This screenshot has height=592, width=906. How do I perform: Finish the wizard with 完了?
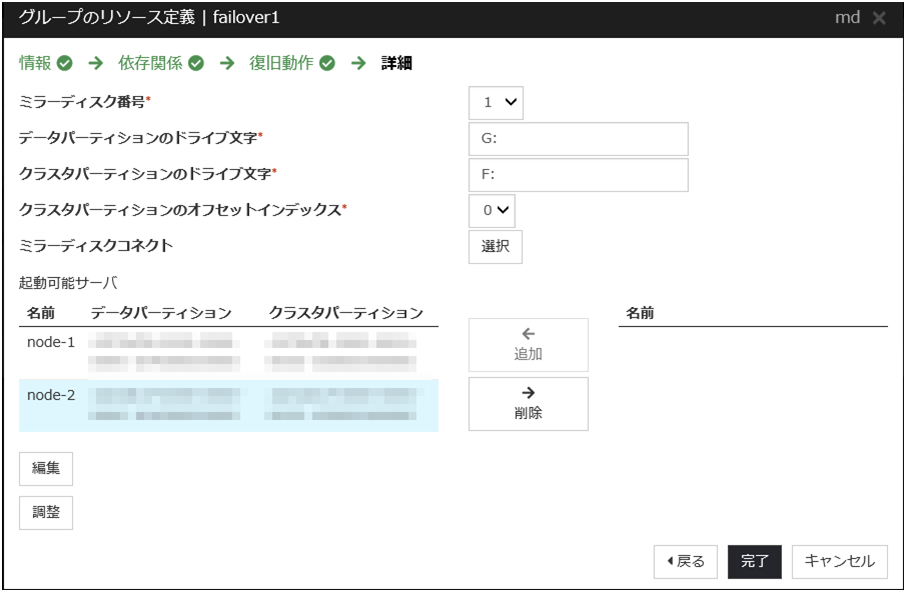(754, 562)
